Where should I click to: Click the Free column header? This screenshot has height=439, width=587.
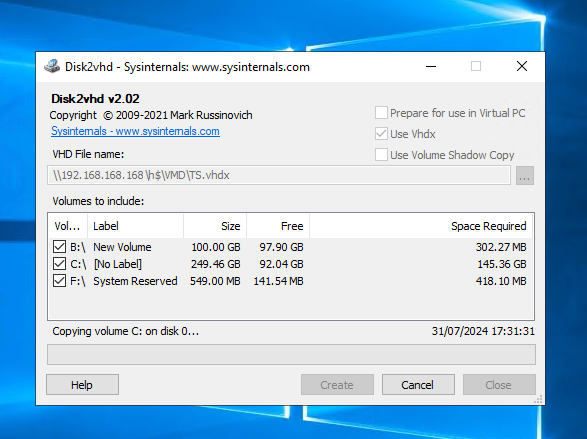point(278,226)
